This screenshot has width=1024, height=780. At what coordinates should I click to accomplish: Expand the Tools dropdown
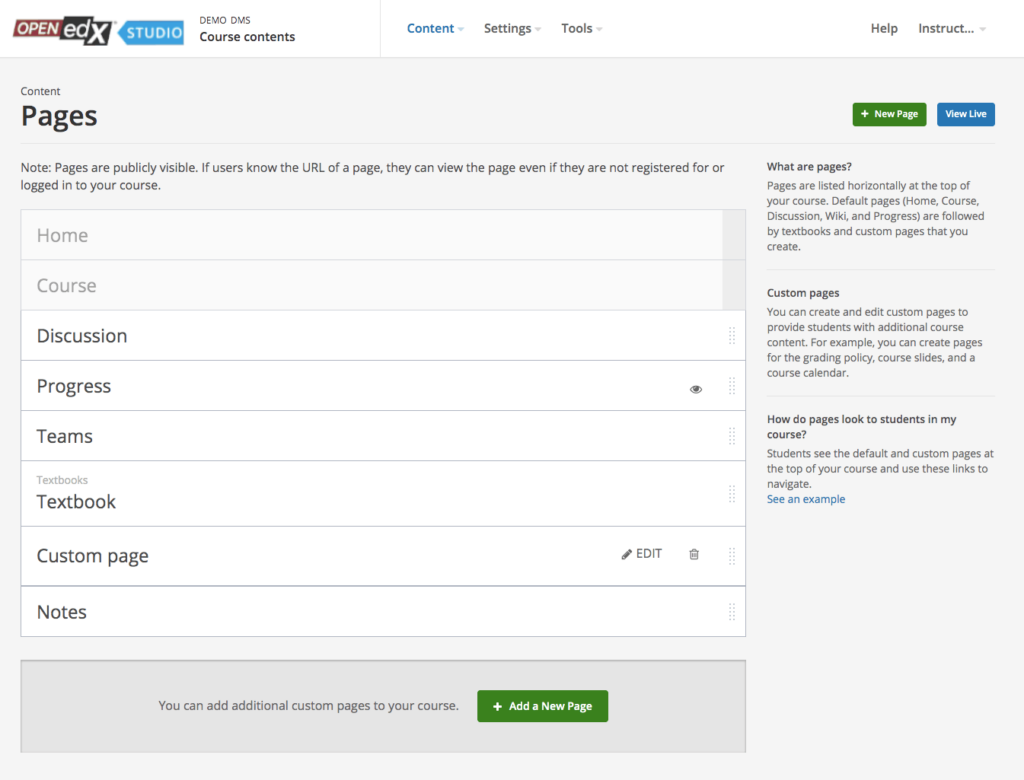pyautogui.click(x=577, y=28)
